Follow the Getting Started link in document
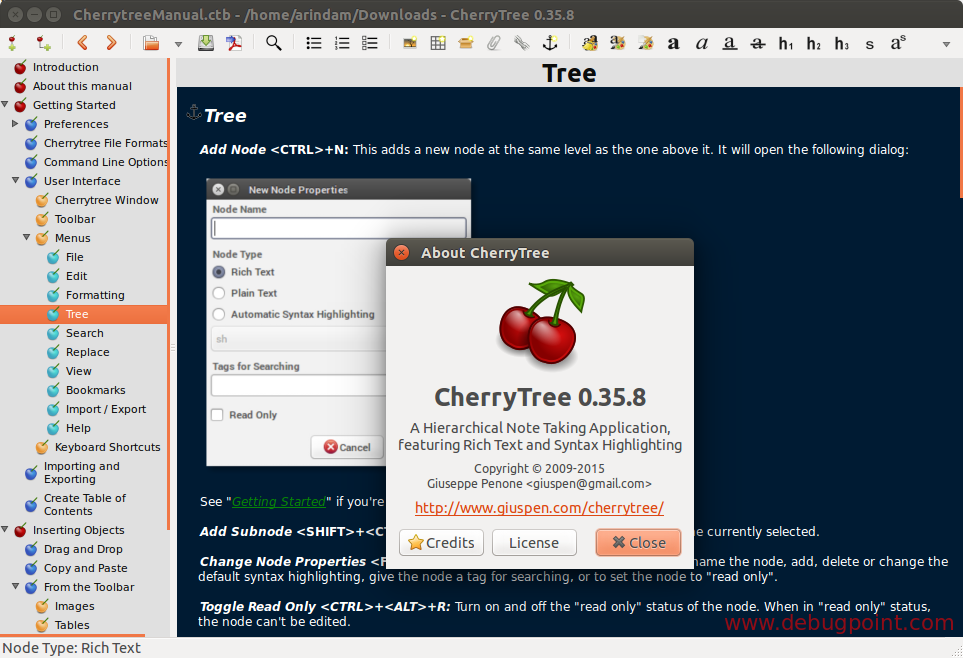This screenshot has width=963, height=658. point(279,501)
